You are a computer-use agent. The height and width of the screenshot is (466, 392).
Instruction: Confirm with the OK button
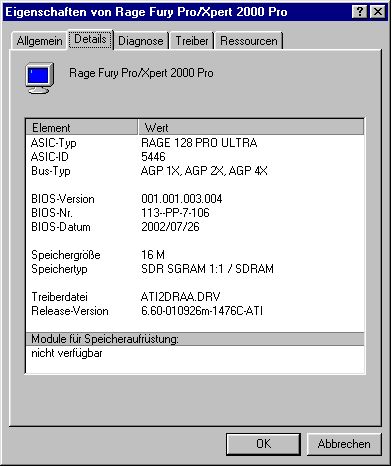[x=263, y=444]
